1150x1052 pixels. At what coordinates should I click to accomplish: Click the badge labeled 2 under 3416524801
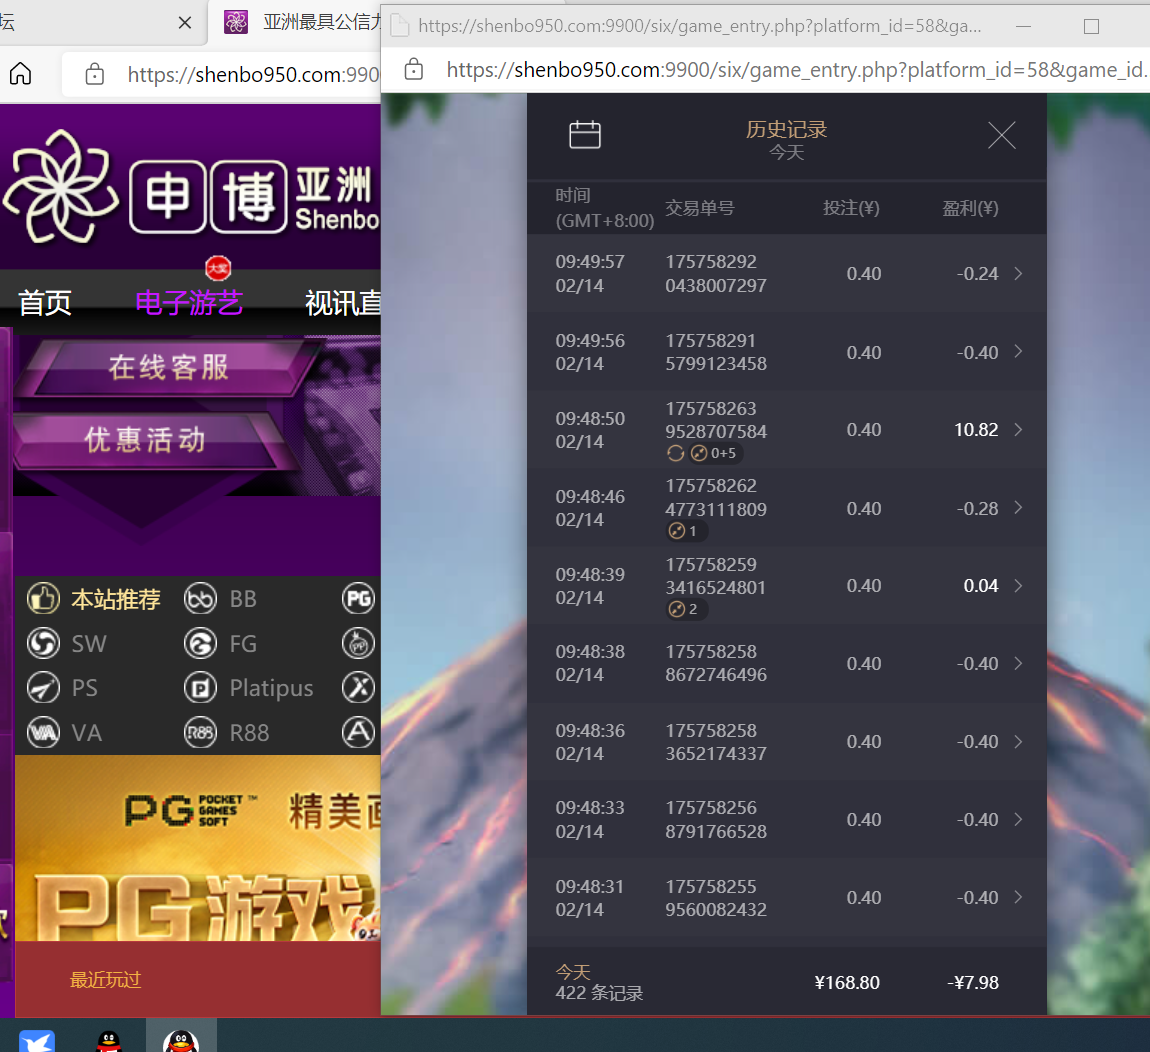(x=686, y=609)
